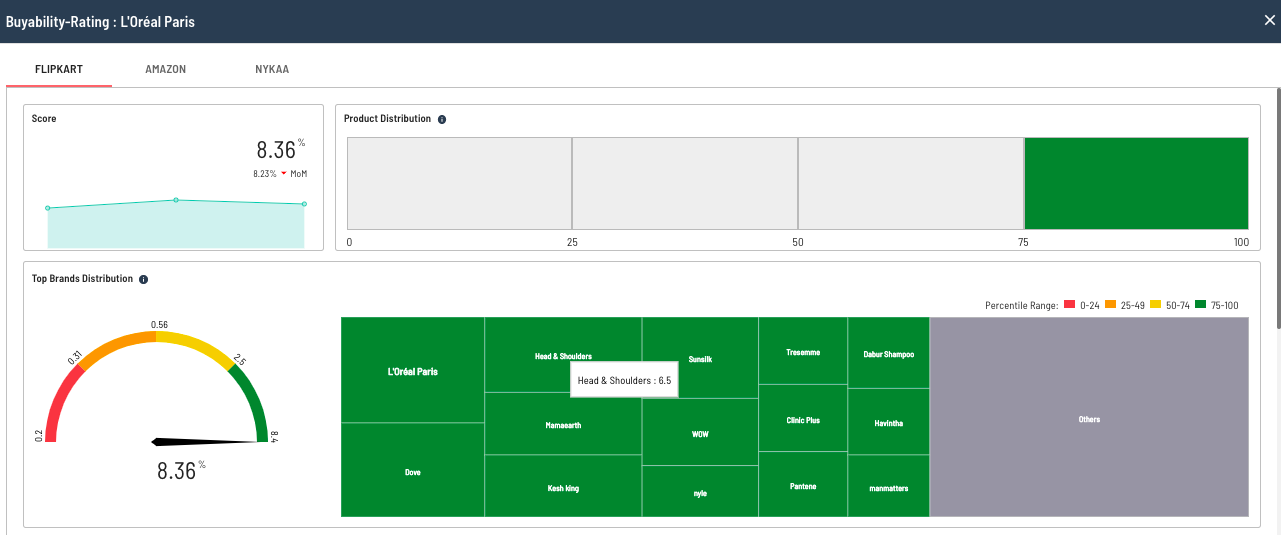The height and width of the screenshot is (535, 1281).
Task: Click the gauge needle pointer
Action: pos(204,441)
